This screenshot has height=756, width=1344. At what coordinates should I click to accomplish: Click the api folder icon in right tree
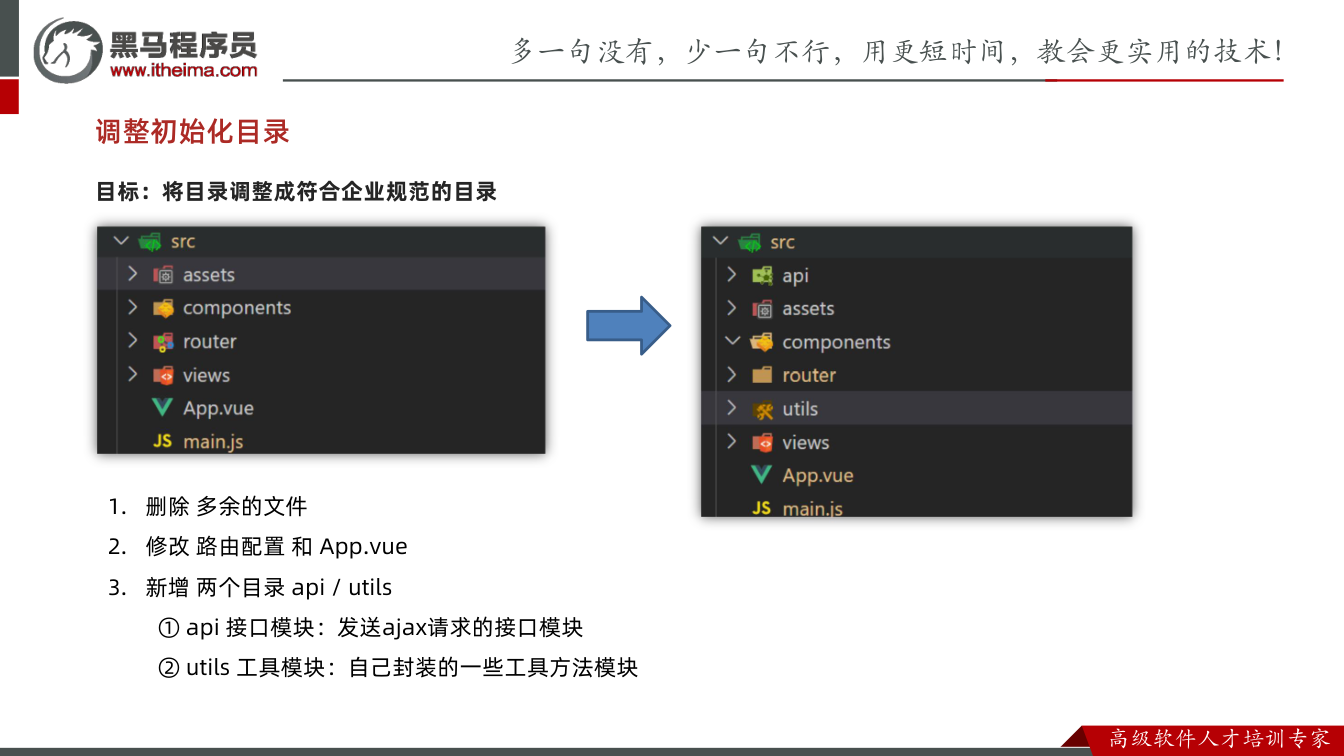[x=762, y=275]
